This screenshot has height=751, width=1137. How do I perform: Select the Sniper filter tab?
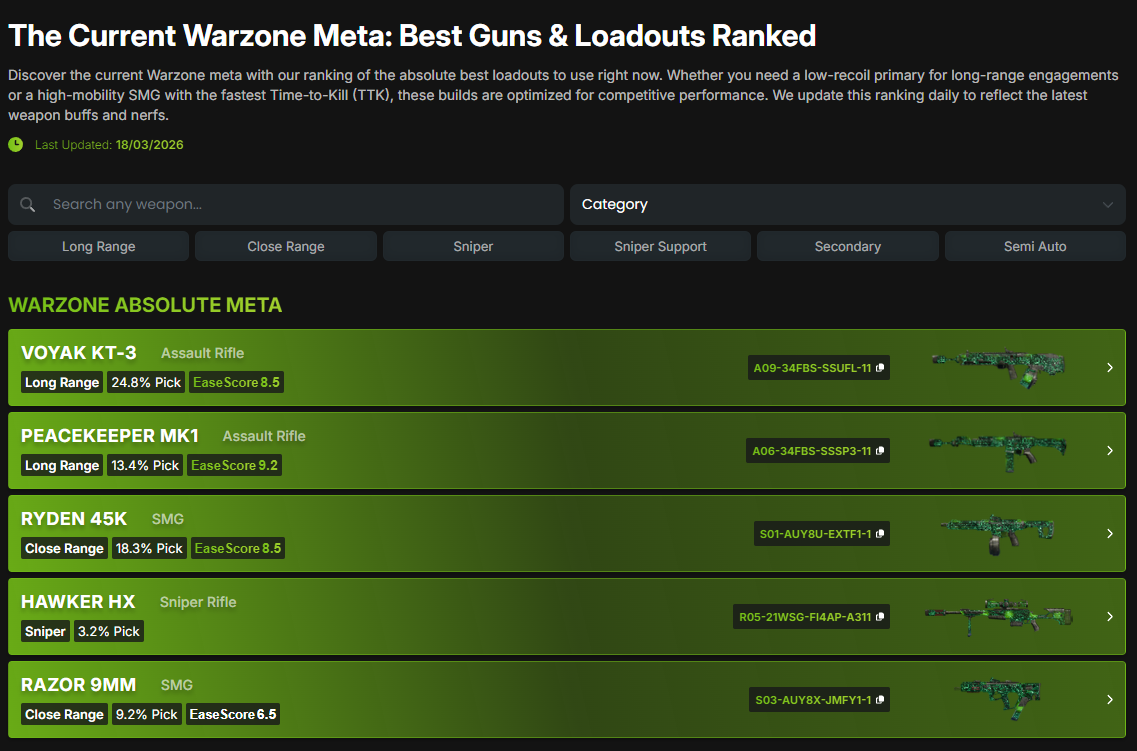tap(473, 246)
